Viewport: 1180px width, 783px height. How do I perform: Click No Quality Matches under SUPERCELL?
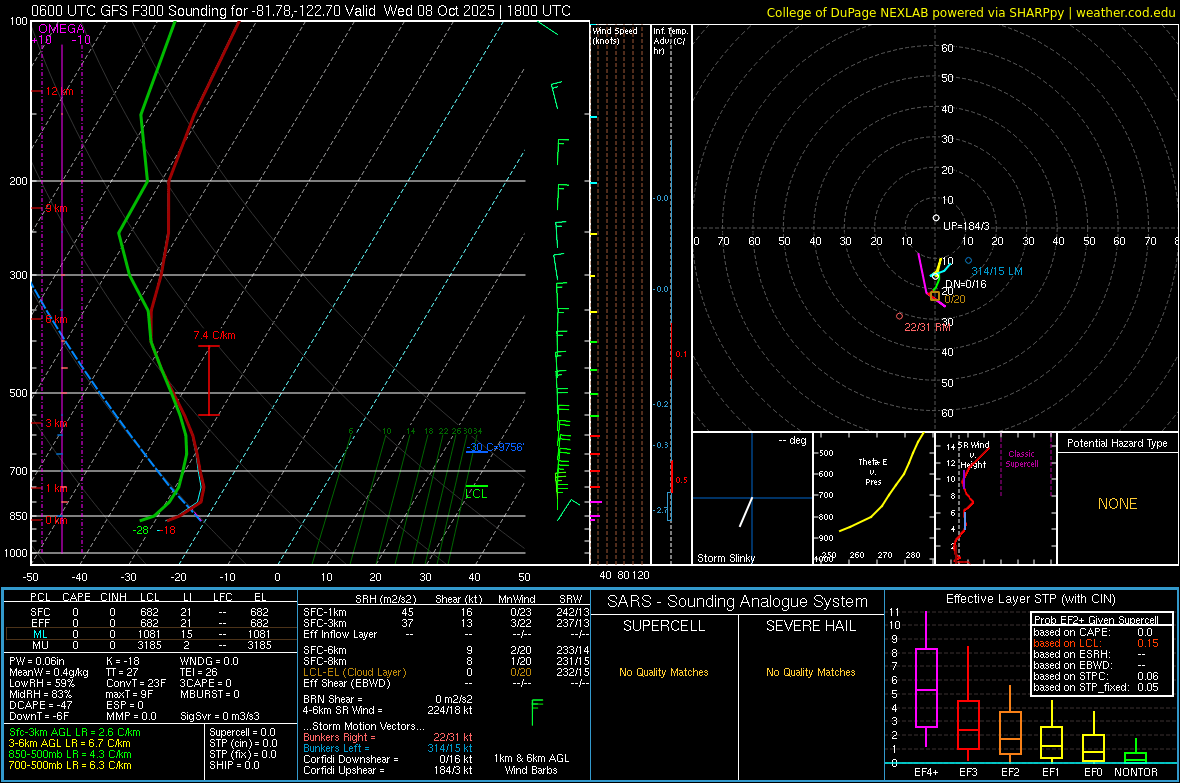[x=664, y=672]
